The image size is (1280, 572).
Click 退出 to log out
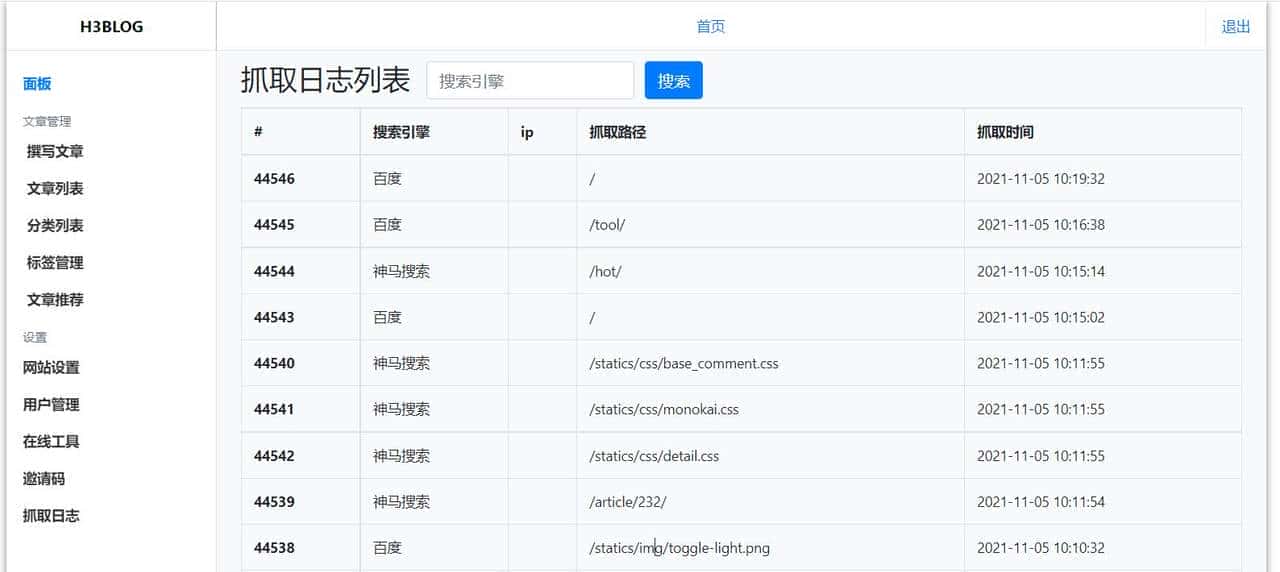point(1236,27)
